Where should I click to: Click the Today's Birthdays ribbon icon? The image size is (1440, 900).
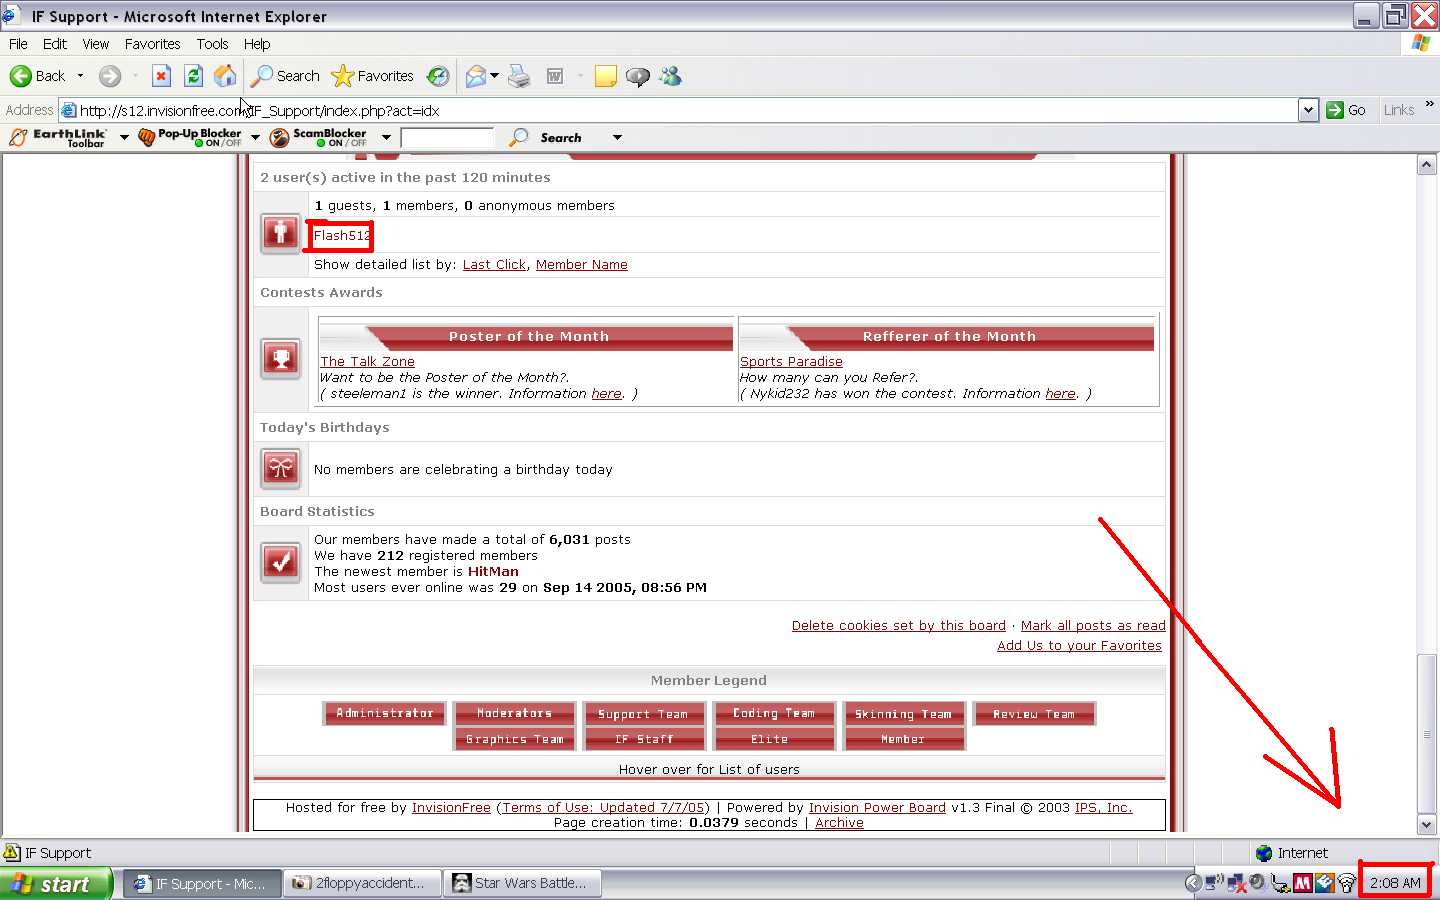(x=281, y=468)
